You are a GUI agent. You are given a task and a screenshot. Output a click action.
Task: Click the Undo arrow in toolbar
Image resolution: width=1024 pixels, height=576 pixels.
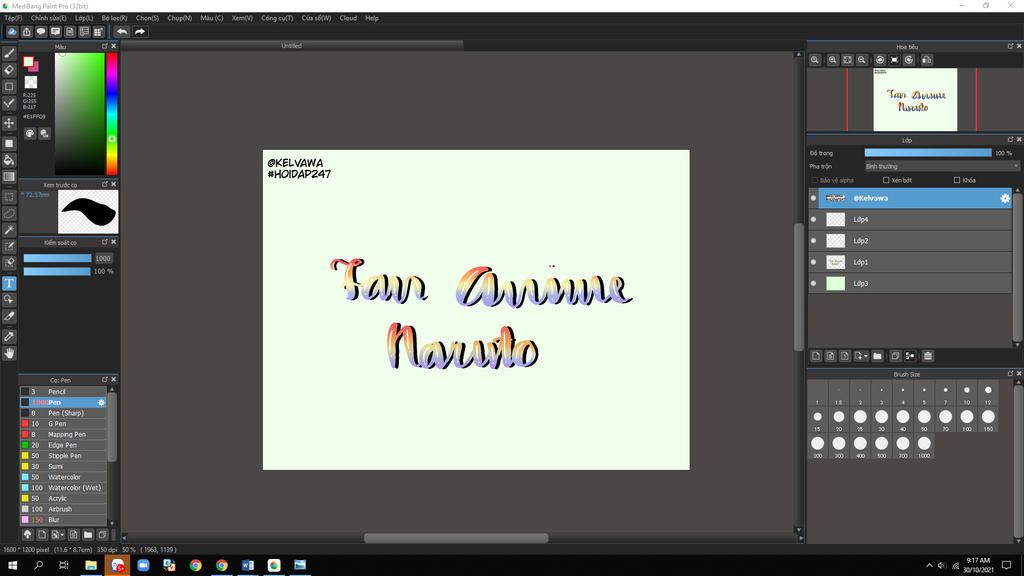[x=122, y=31]
